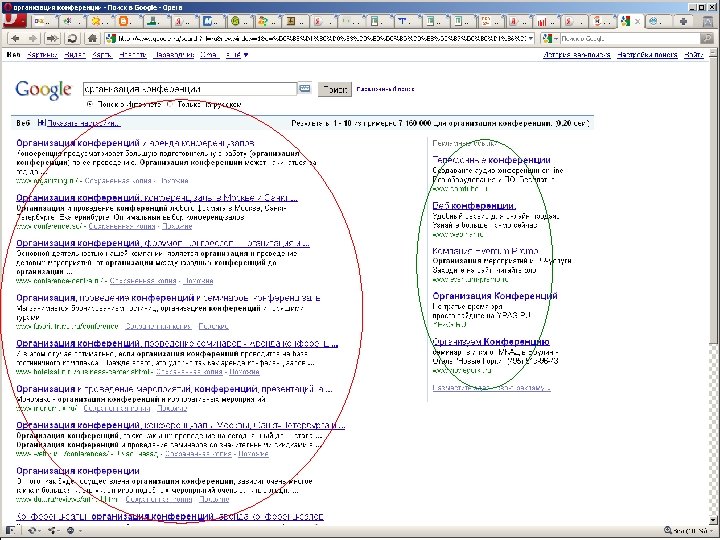Click the Forward navigation arrow

33,39
